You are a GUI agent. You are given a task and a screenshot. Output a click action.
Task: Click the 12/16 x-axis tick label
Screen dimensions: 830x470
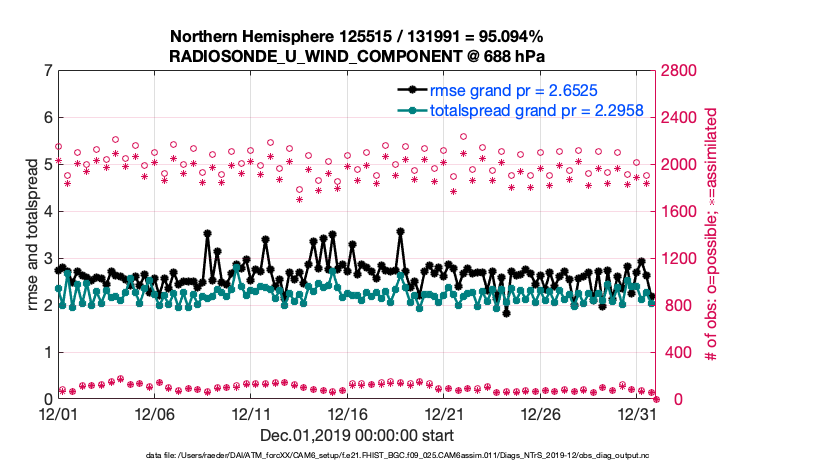[348, 413]
